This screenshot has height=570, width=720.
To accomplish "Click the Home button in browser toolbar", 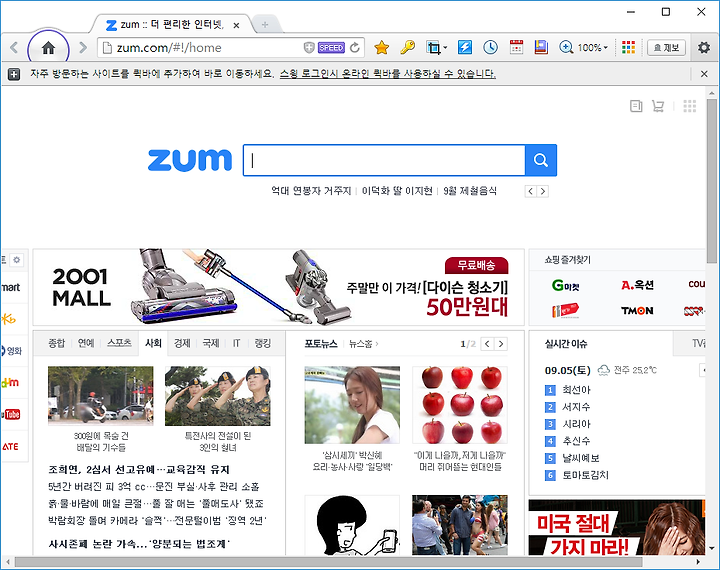I will pos(48,48).
